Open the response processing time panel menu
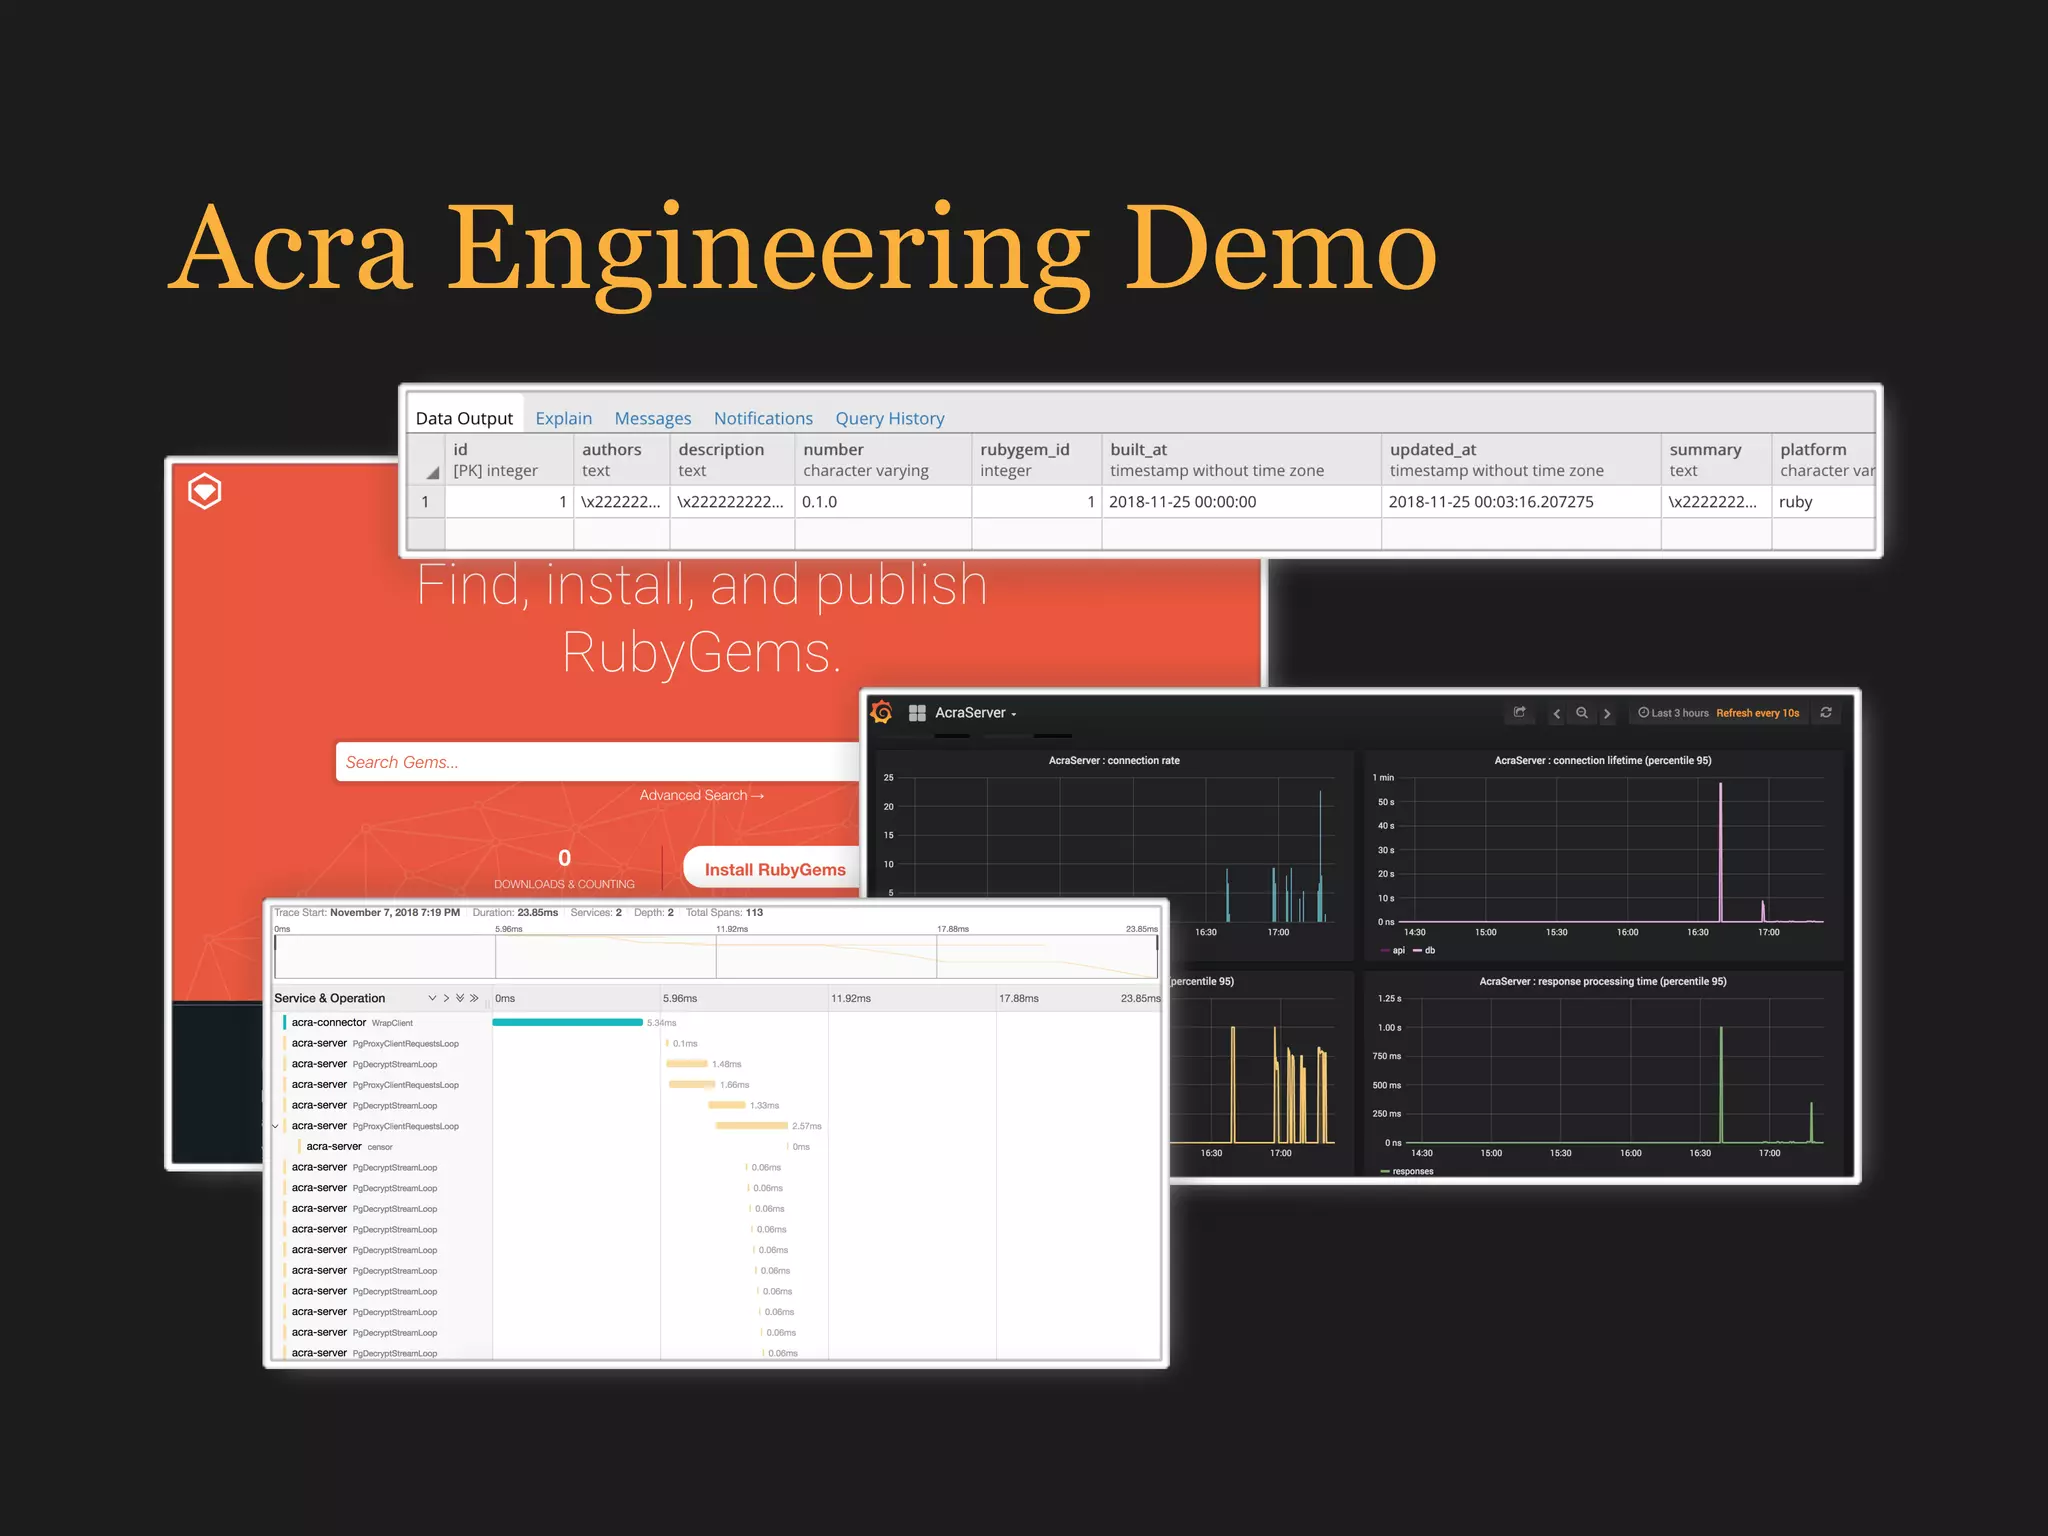Screen dimensions: 2048x1536 (1603, 982)
